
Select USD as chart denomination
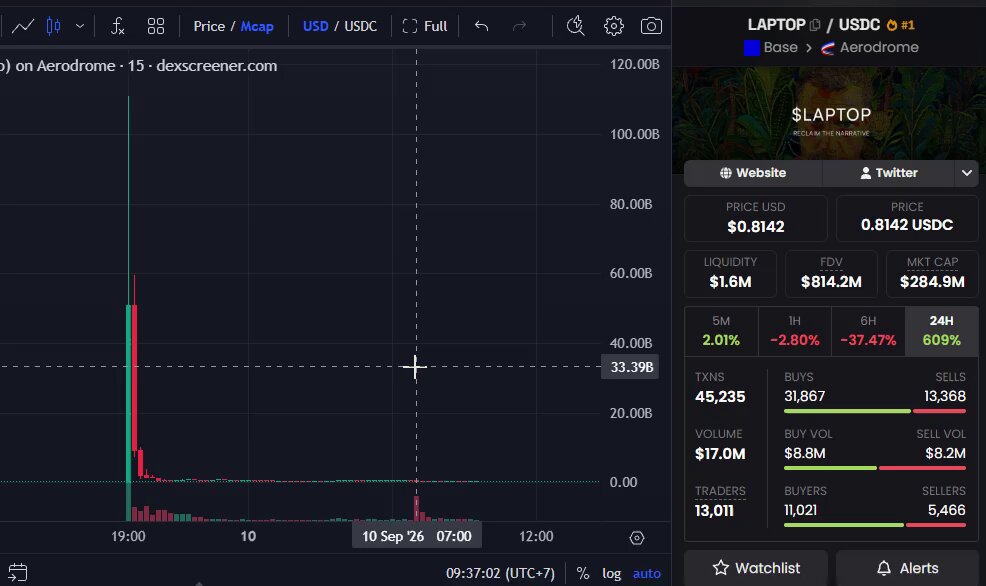coord(316,26)
